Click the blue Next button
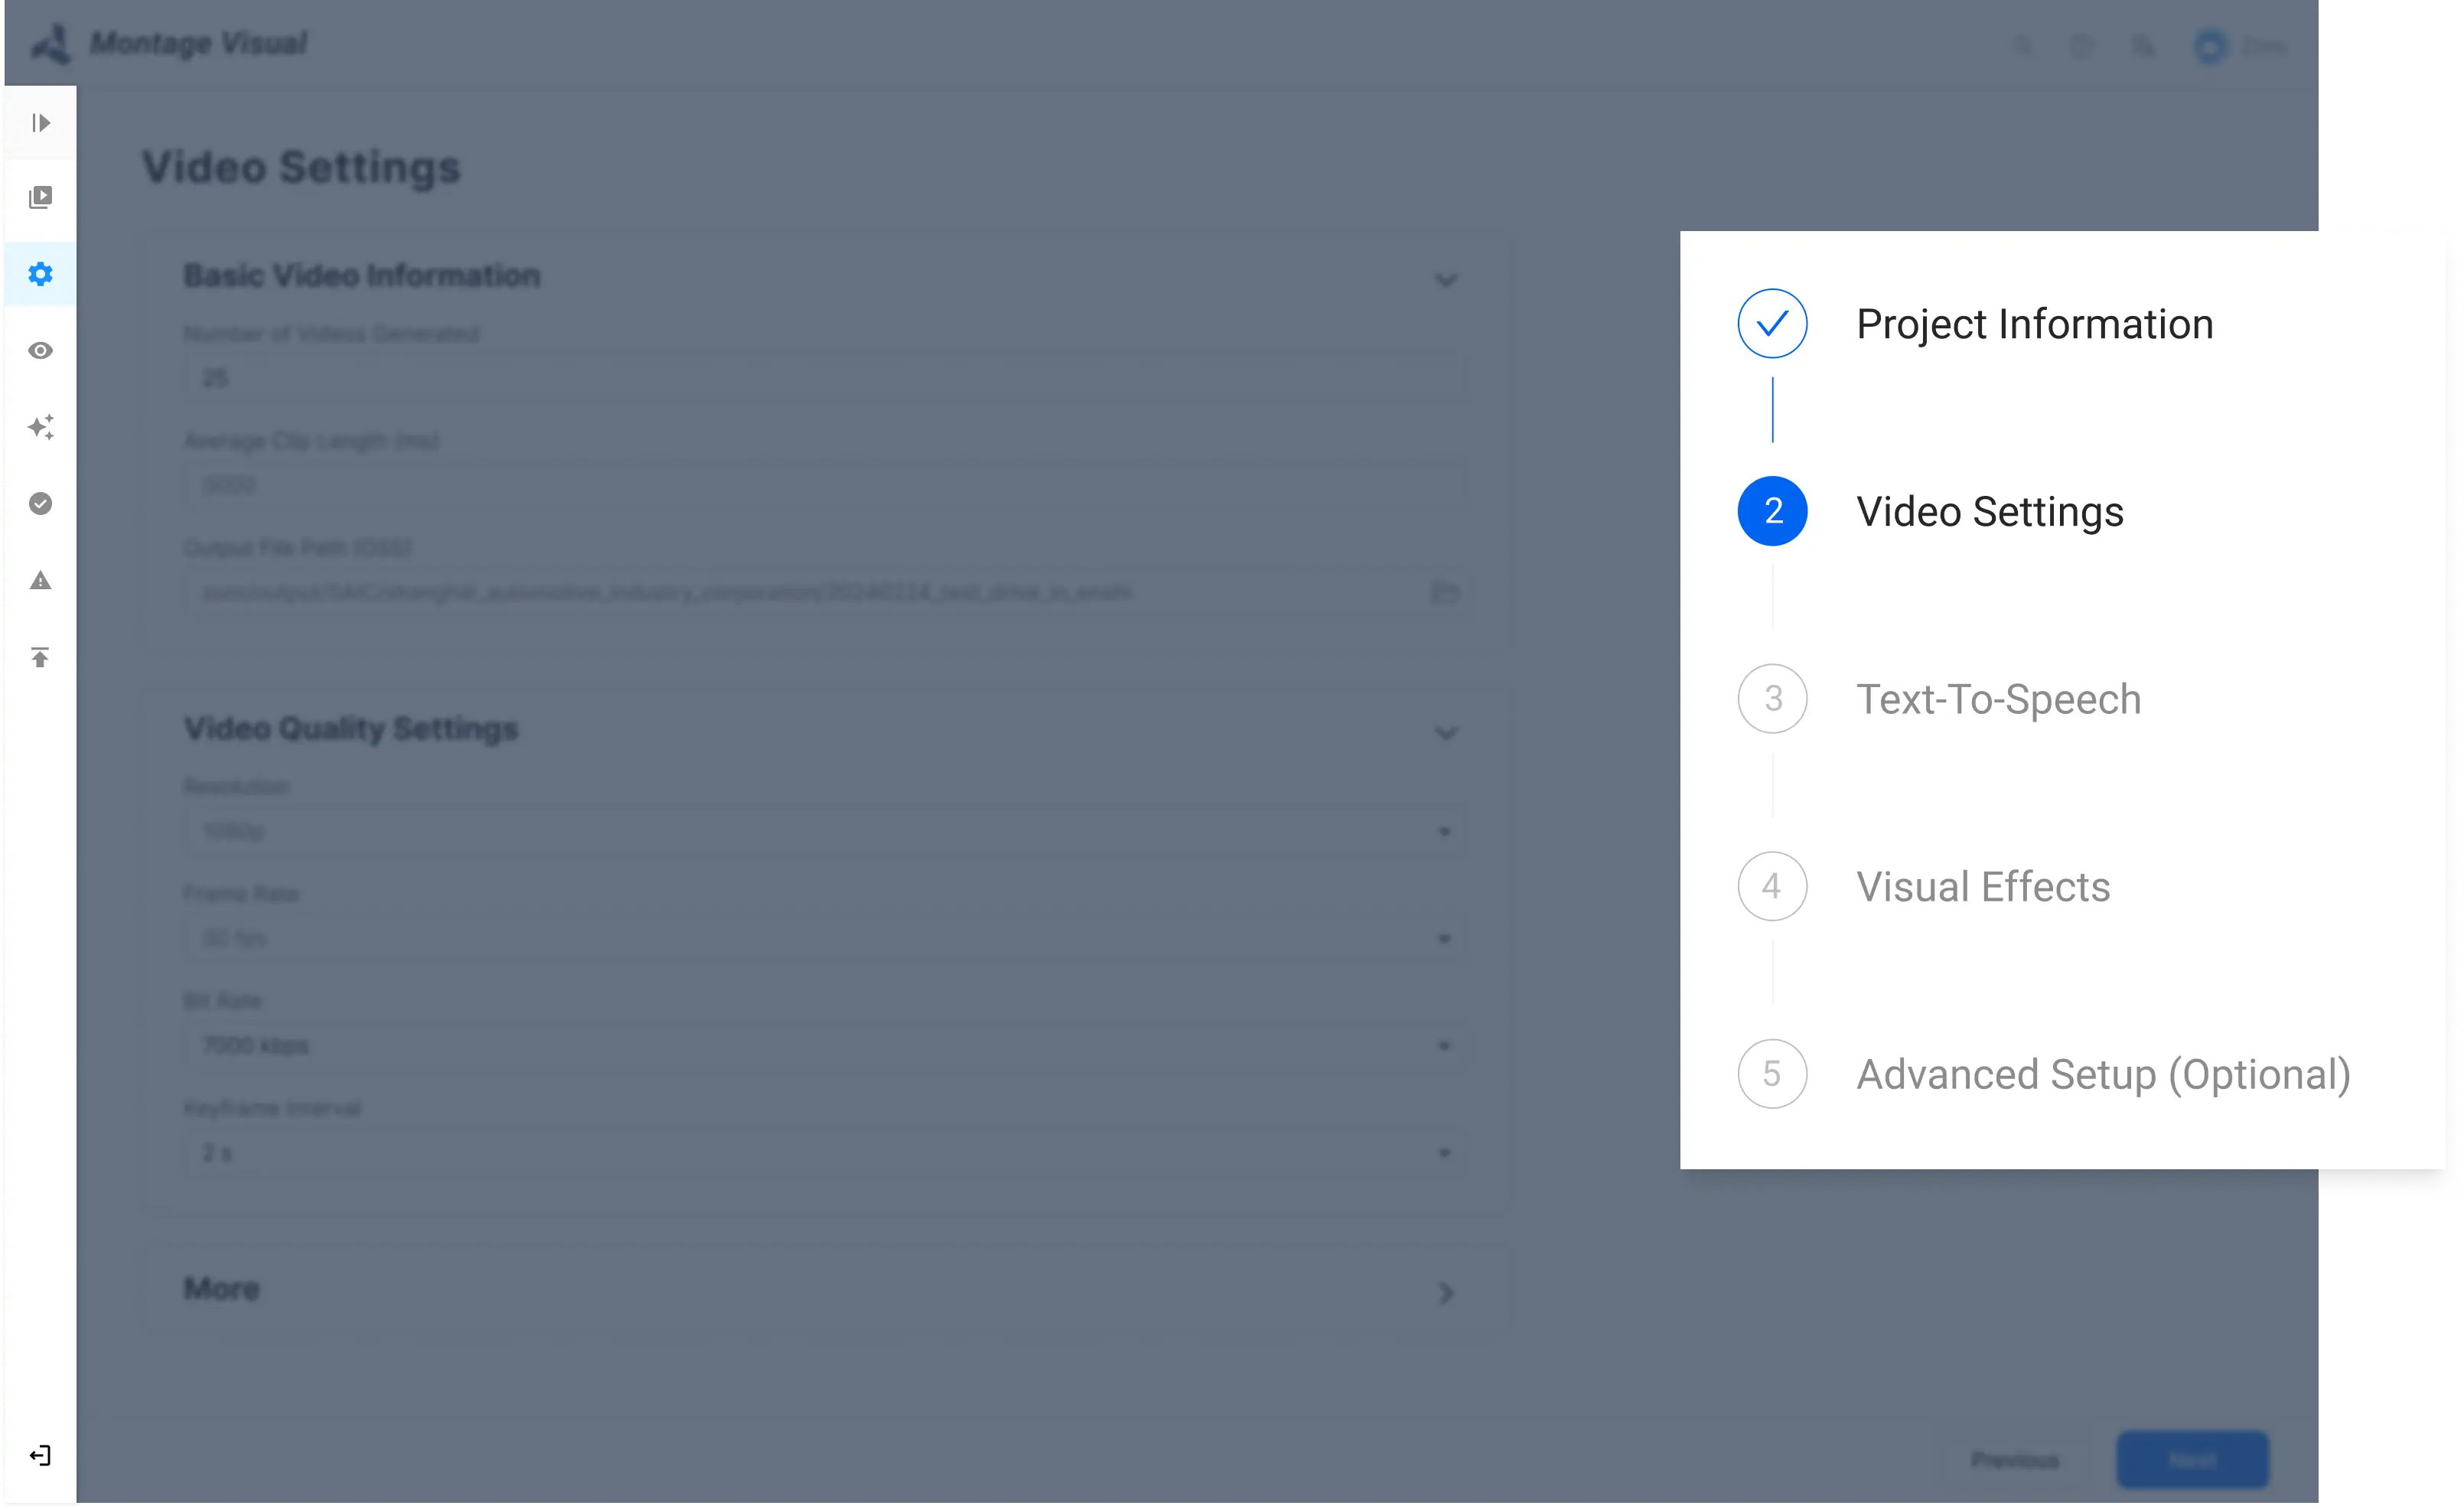2464x1509 pixels. (2192, 1460)
